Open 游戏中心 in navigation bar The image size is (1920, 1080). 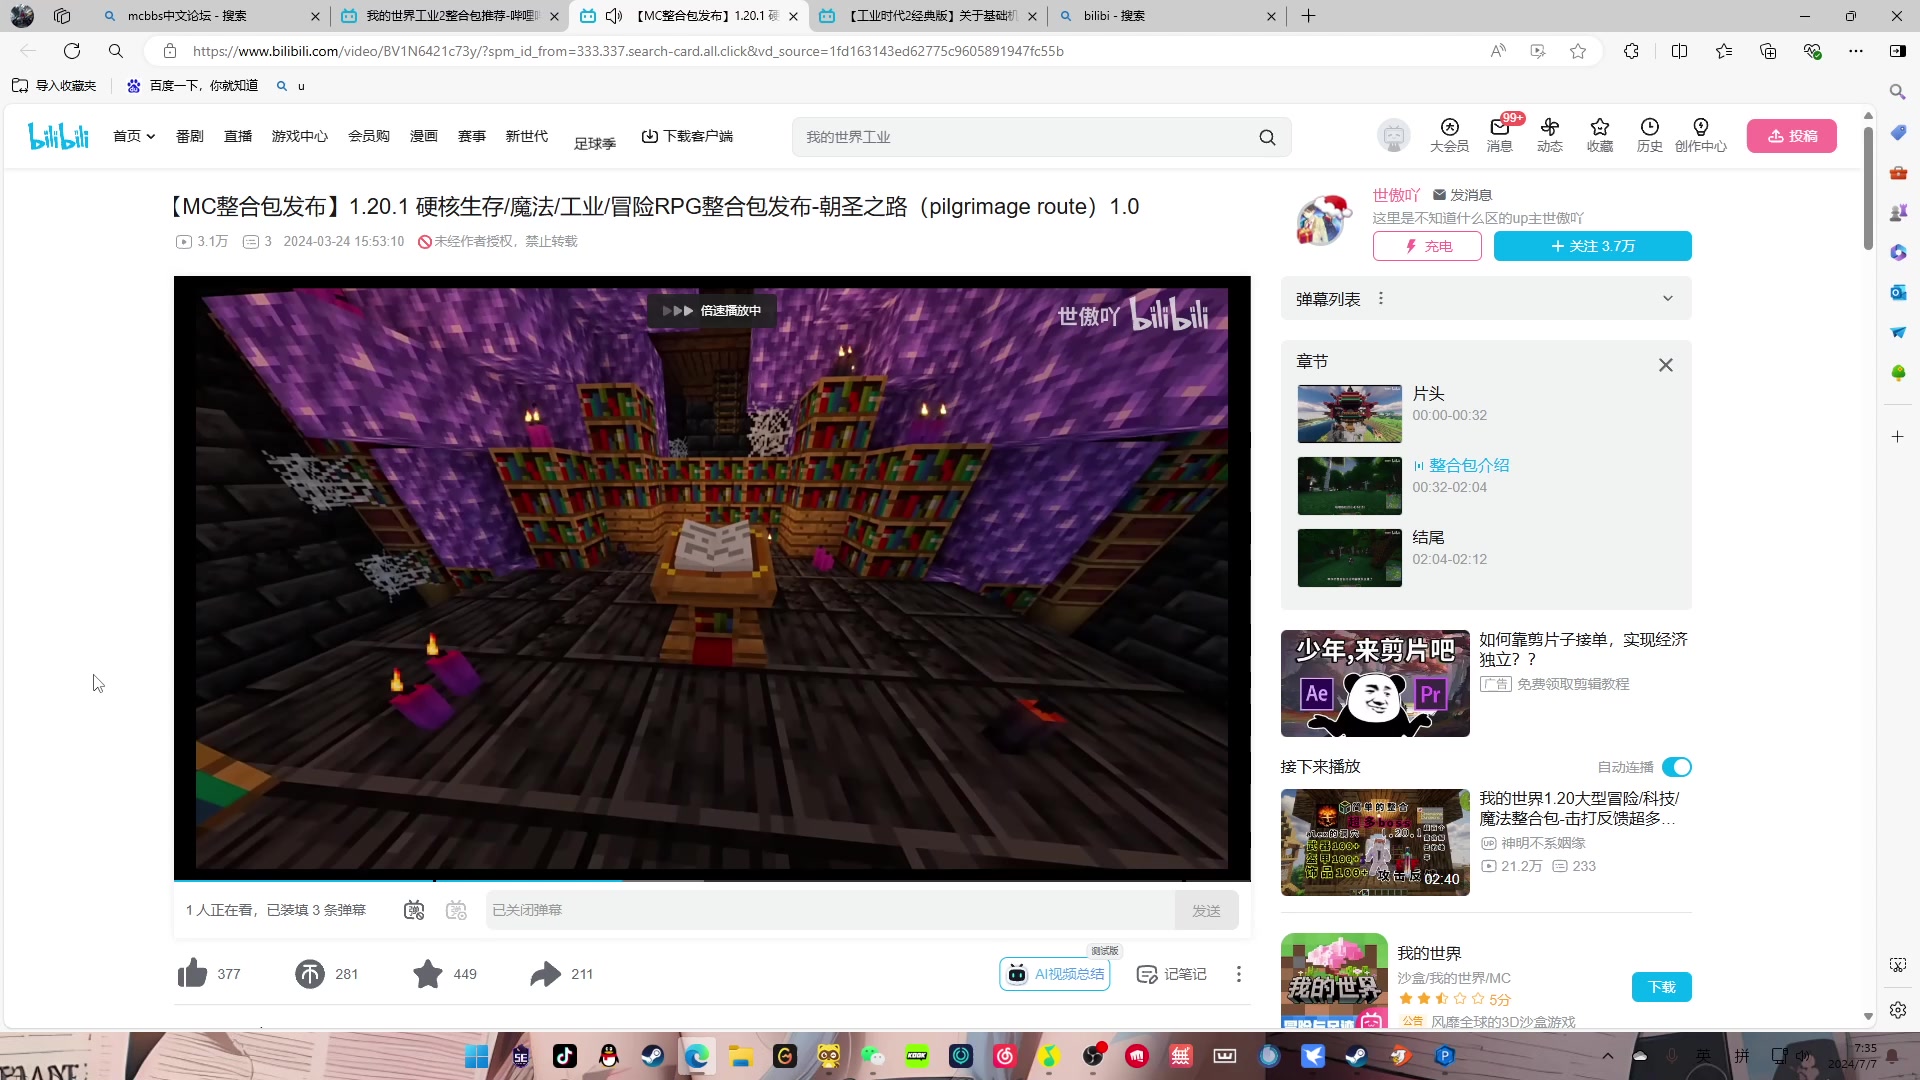[299, 136]
